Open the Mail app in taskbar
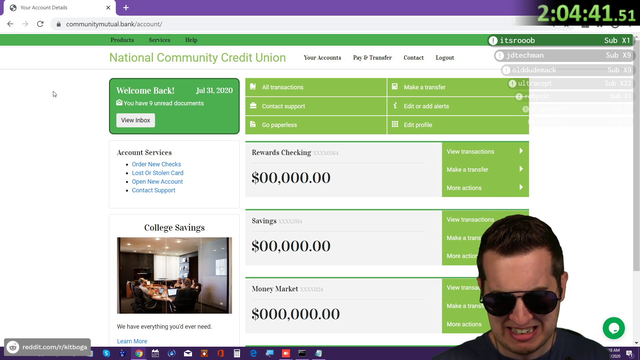 pyautogui.click(x=188, y=353)
